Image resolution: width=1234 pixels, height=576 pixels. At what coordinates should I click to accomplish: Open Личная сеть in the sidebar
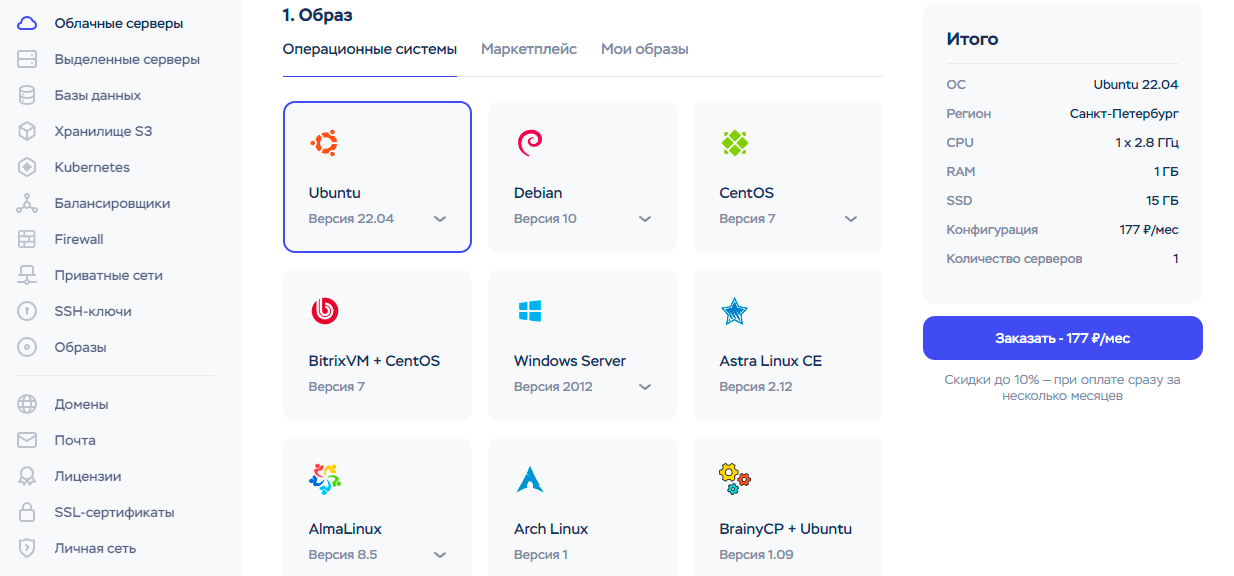point(95,548)
